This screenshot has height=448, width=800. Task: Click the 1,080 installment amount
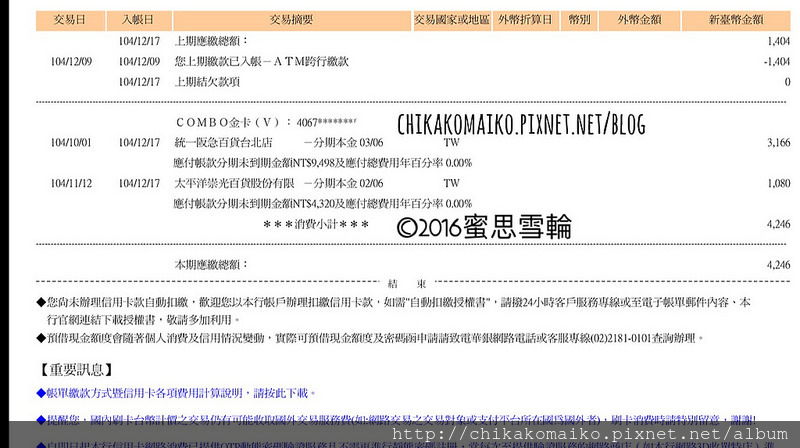pyautogui.click(x=779, y=184)
